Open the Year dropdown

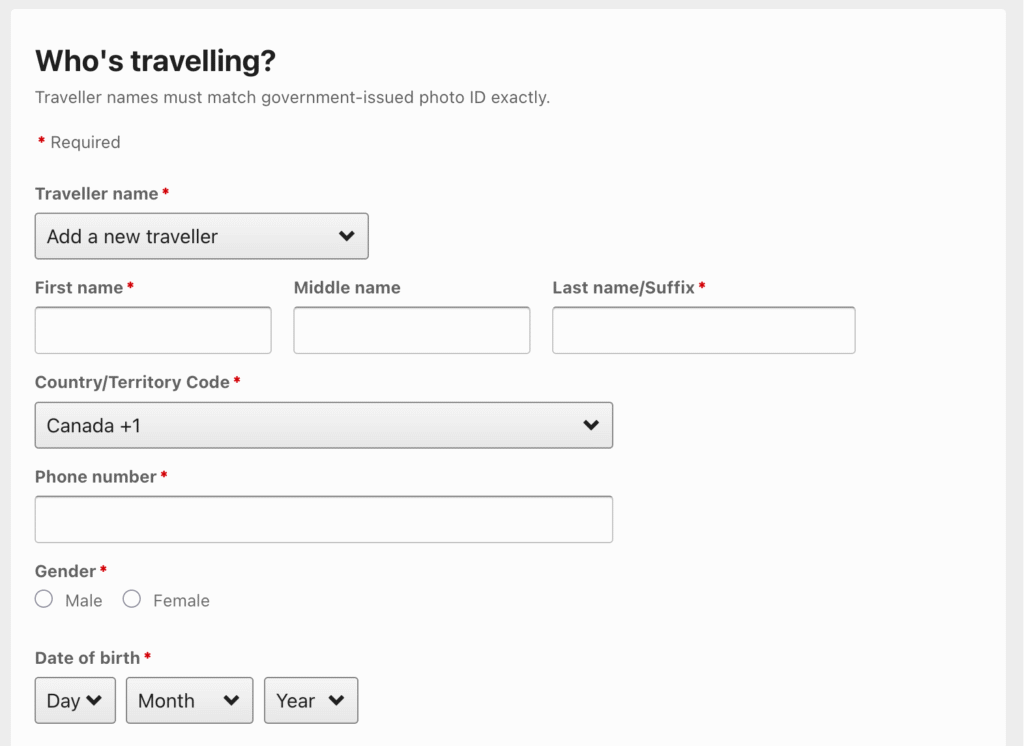pos(310,700)
